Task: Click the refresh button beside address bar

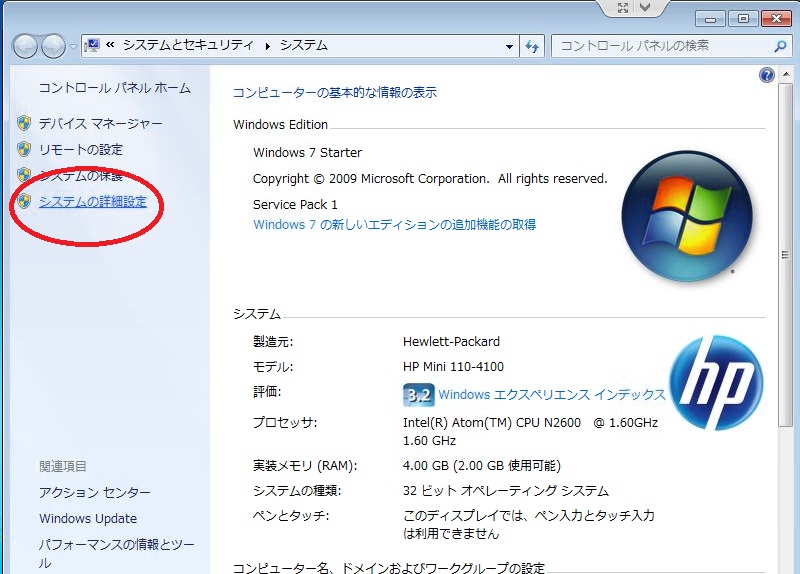Action: (x=532, y=46)
